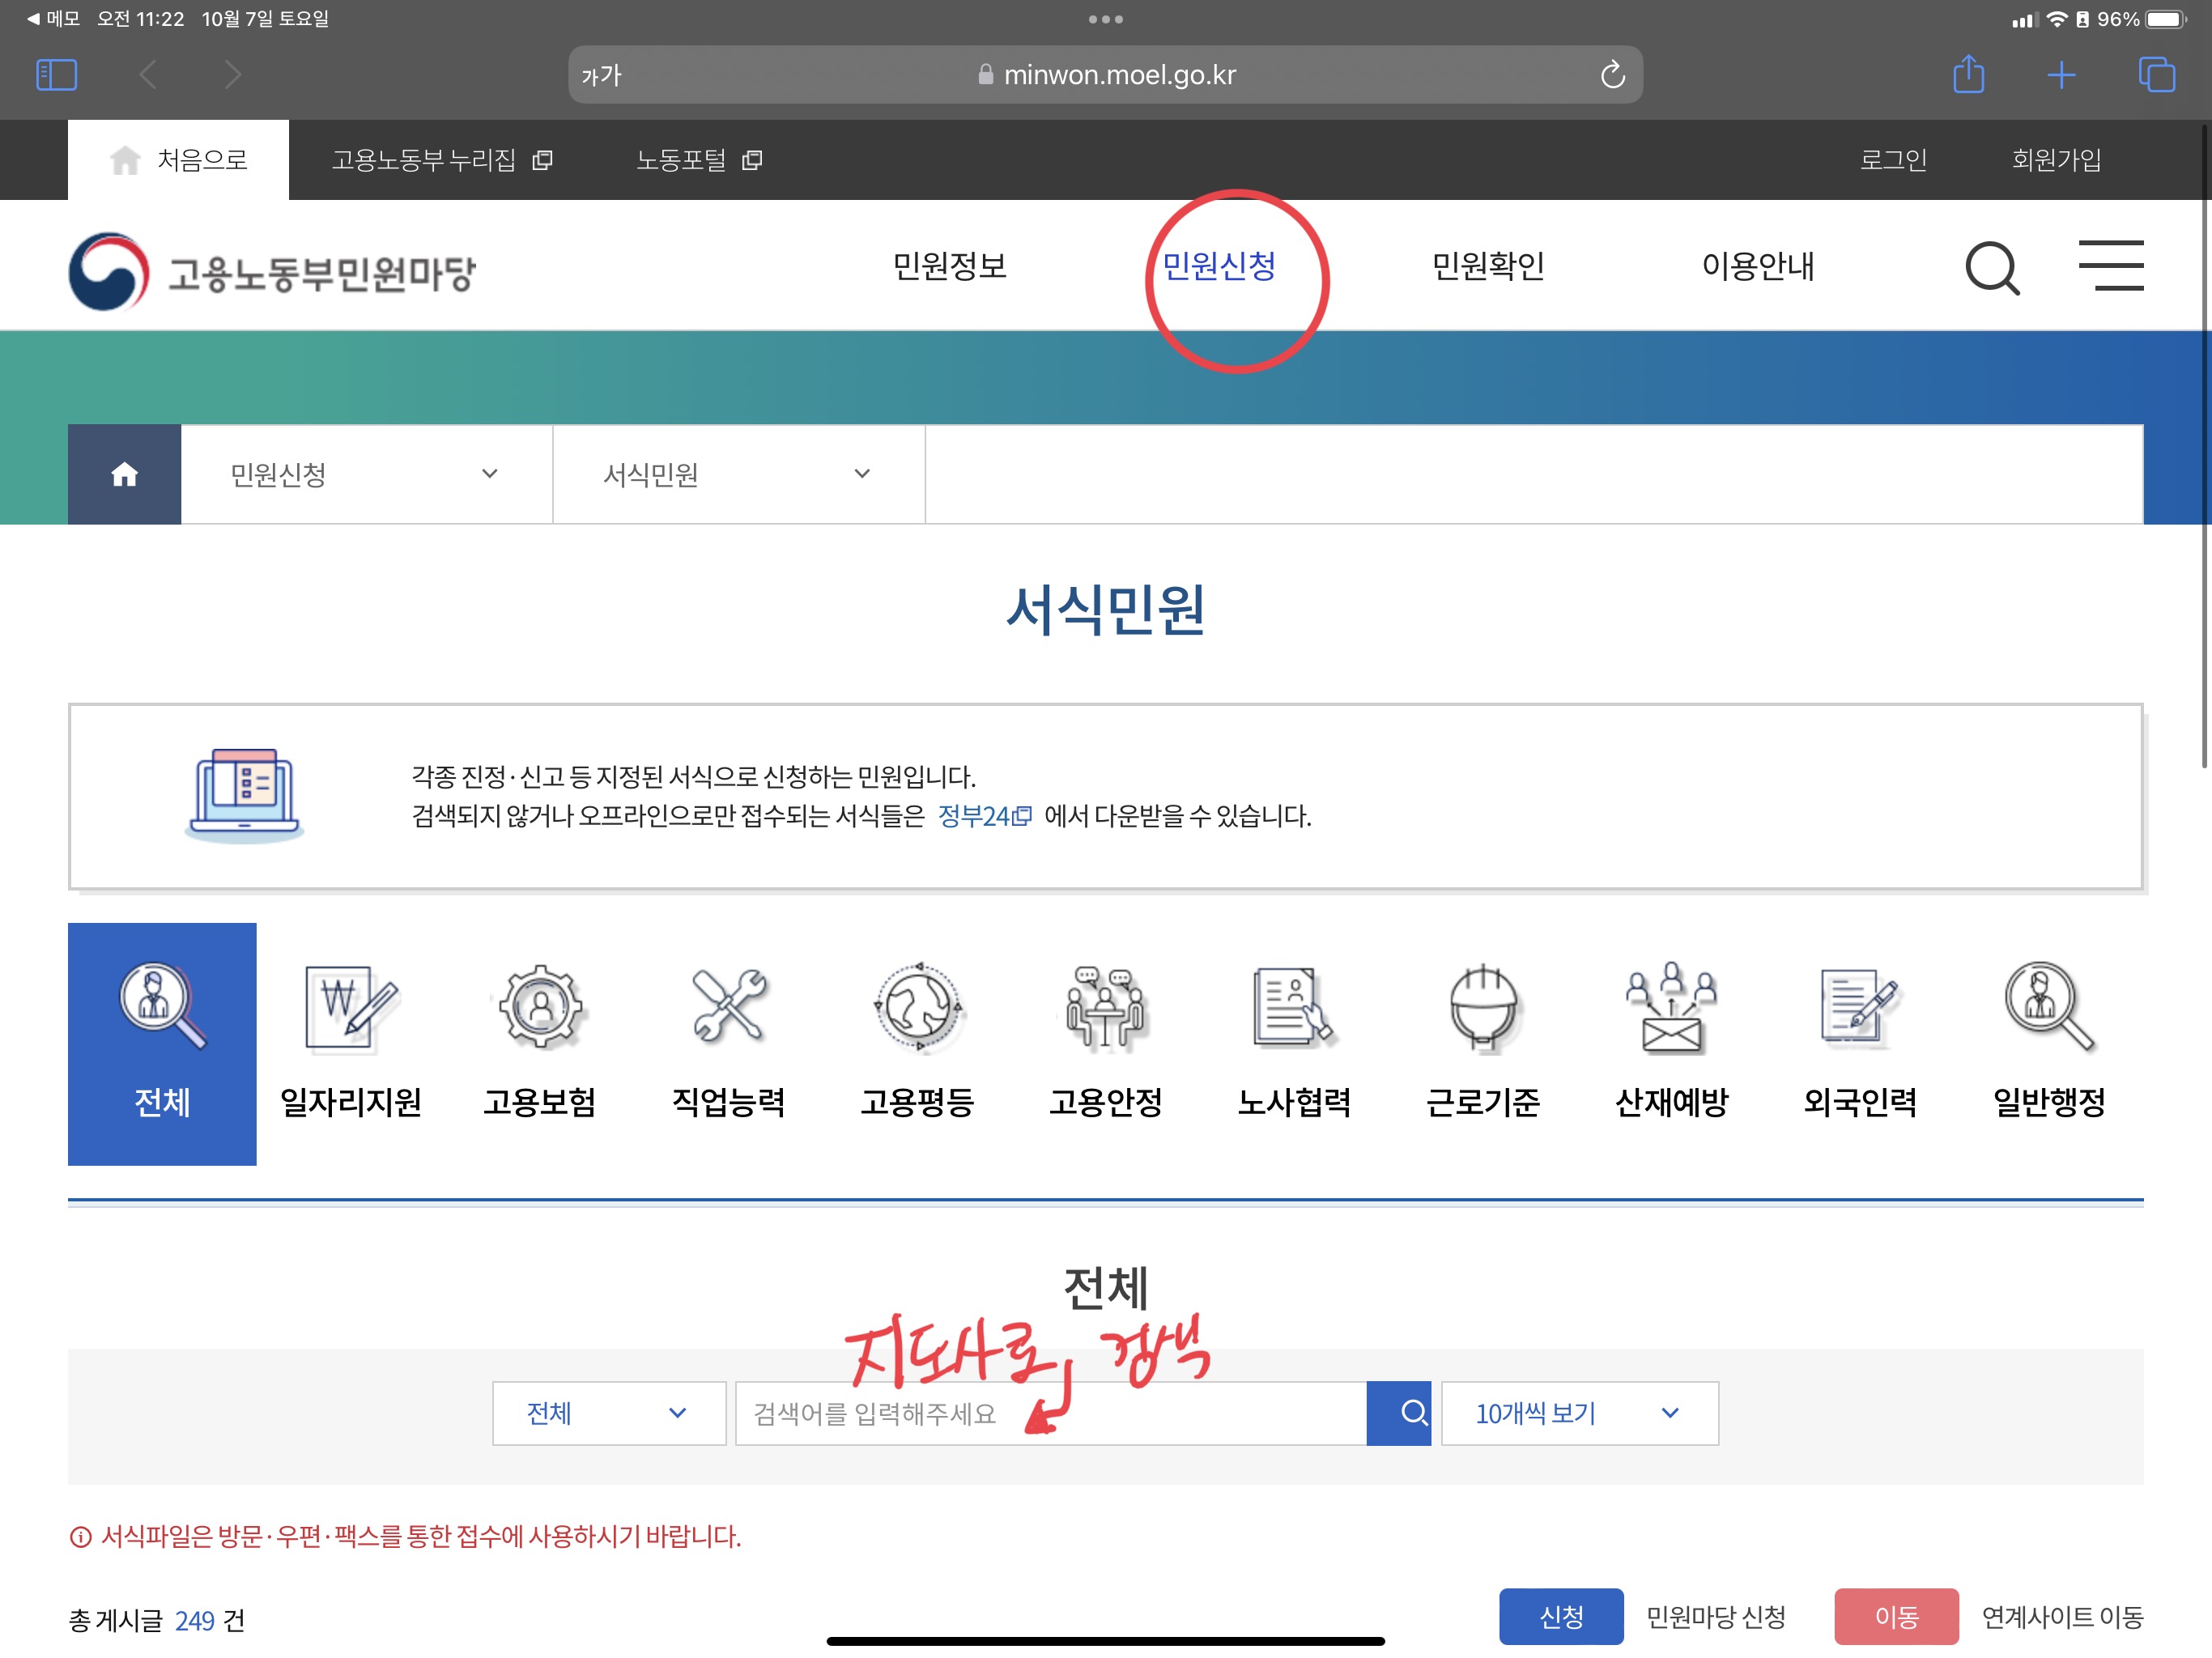Tap the Safari share icon
Screen dimensions: 2212x1658
[x=1968, y=74]
